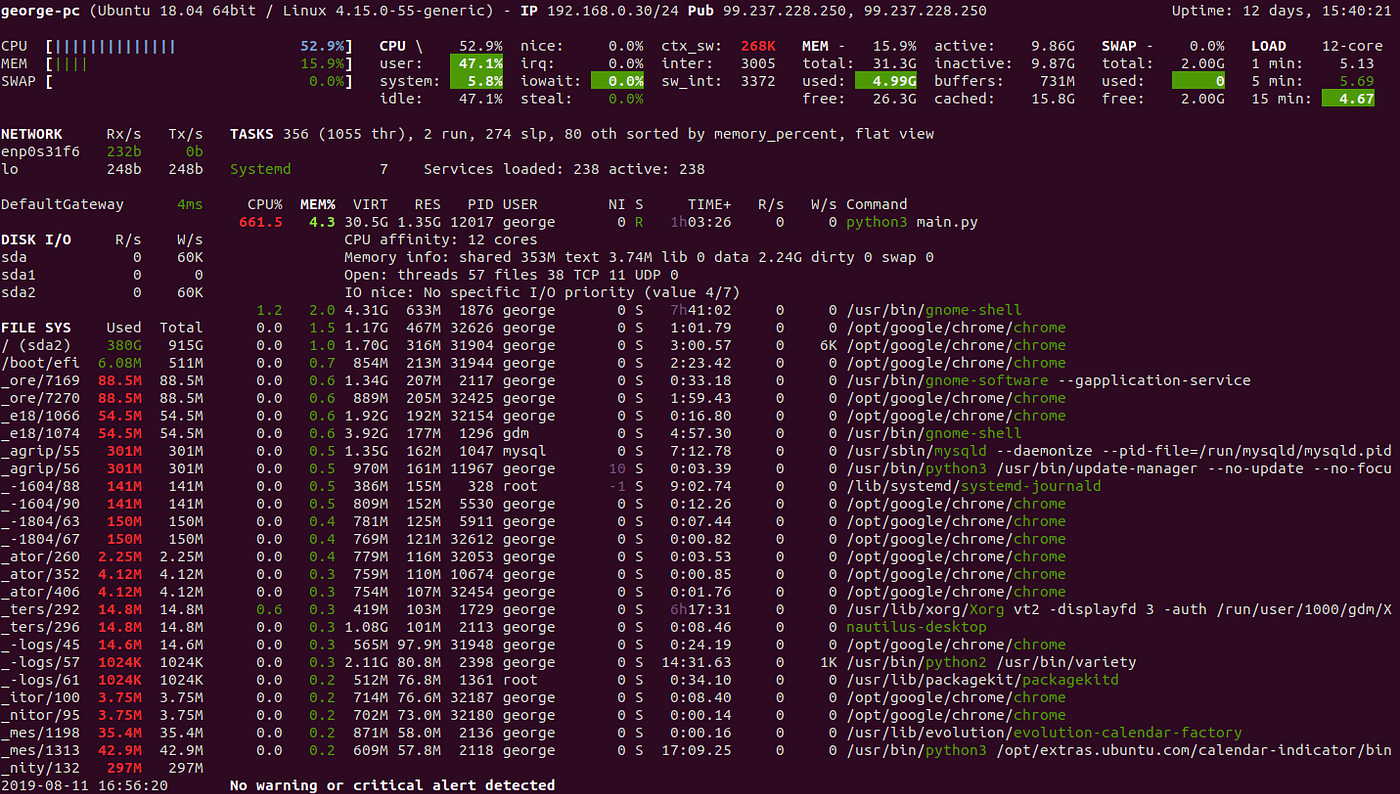Viewport: 1400px width, 794px height.
Task: Select the enp0s31f6 network interface row
Action: [102, 152]
